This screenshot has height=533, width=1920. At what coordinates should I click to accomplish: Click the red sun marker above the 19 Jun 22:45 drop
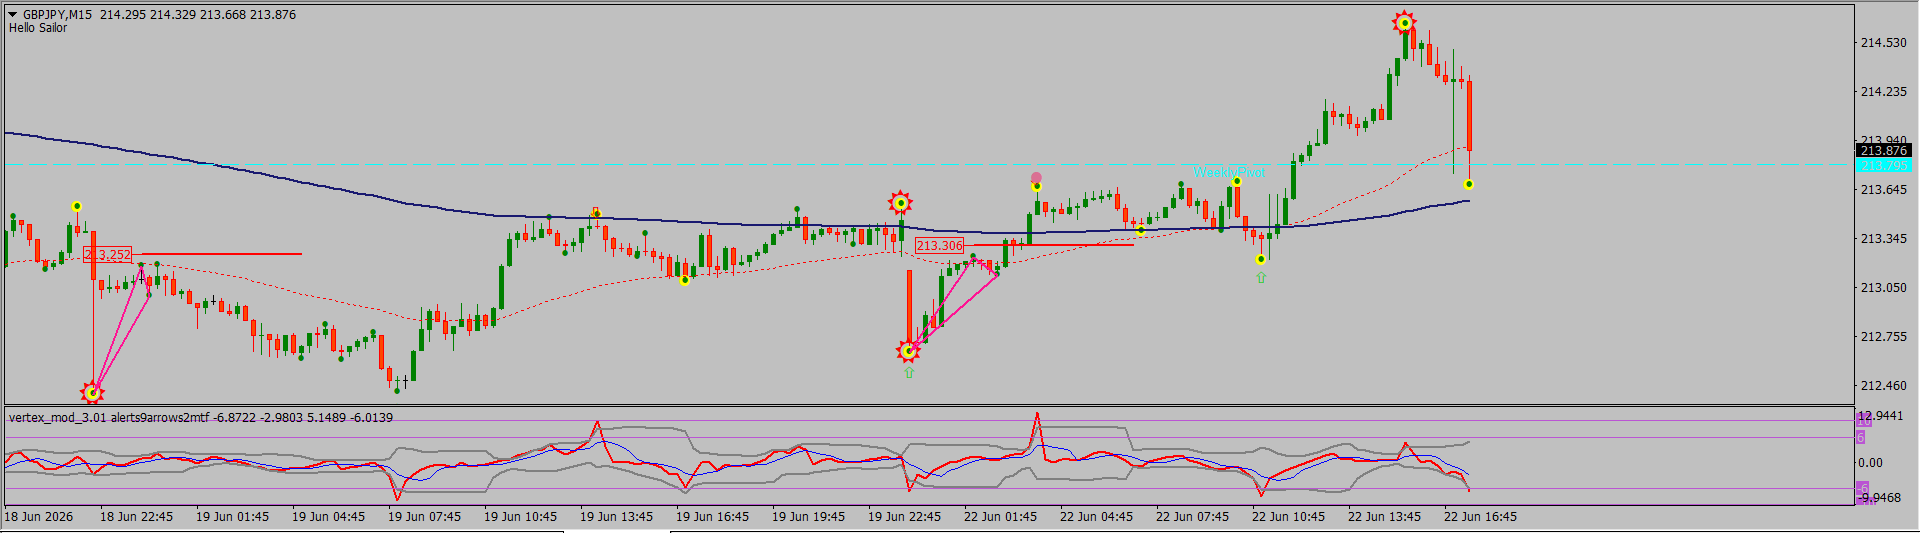click(x=901, y=204)
